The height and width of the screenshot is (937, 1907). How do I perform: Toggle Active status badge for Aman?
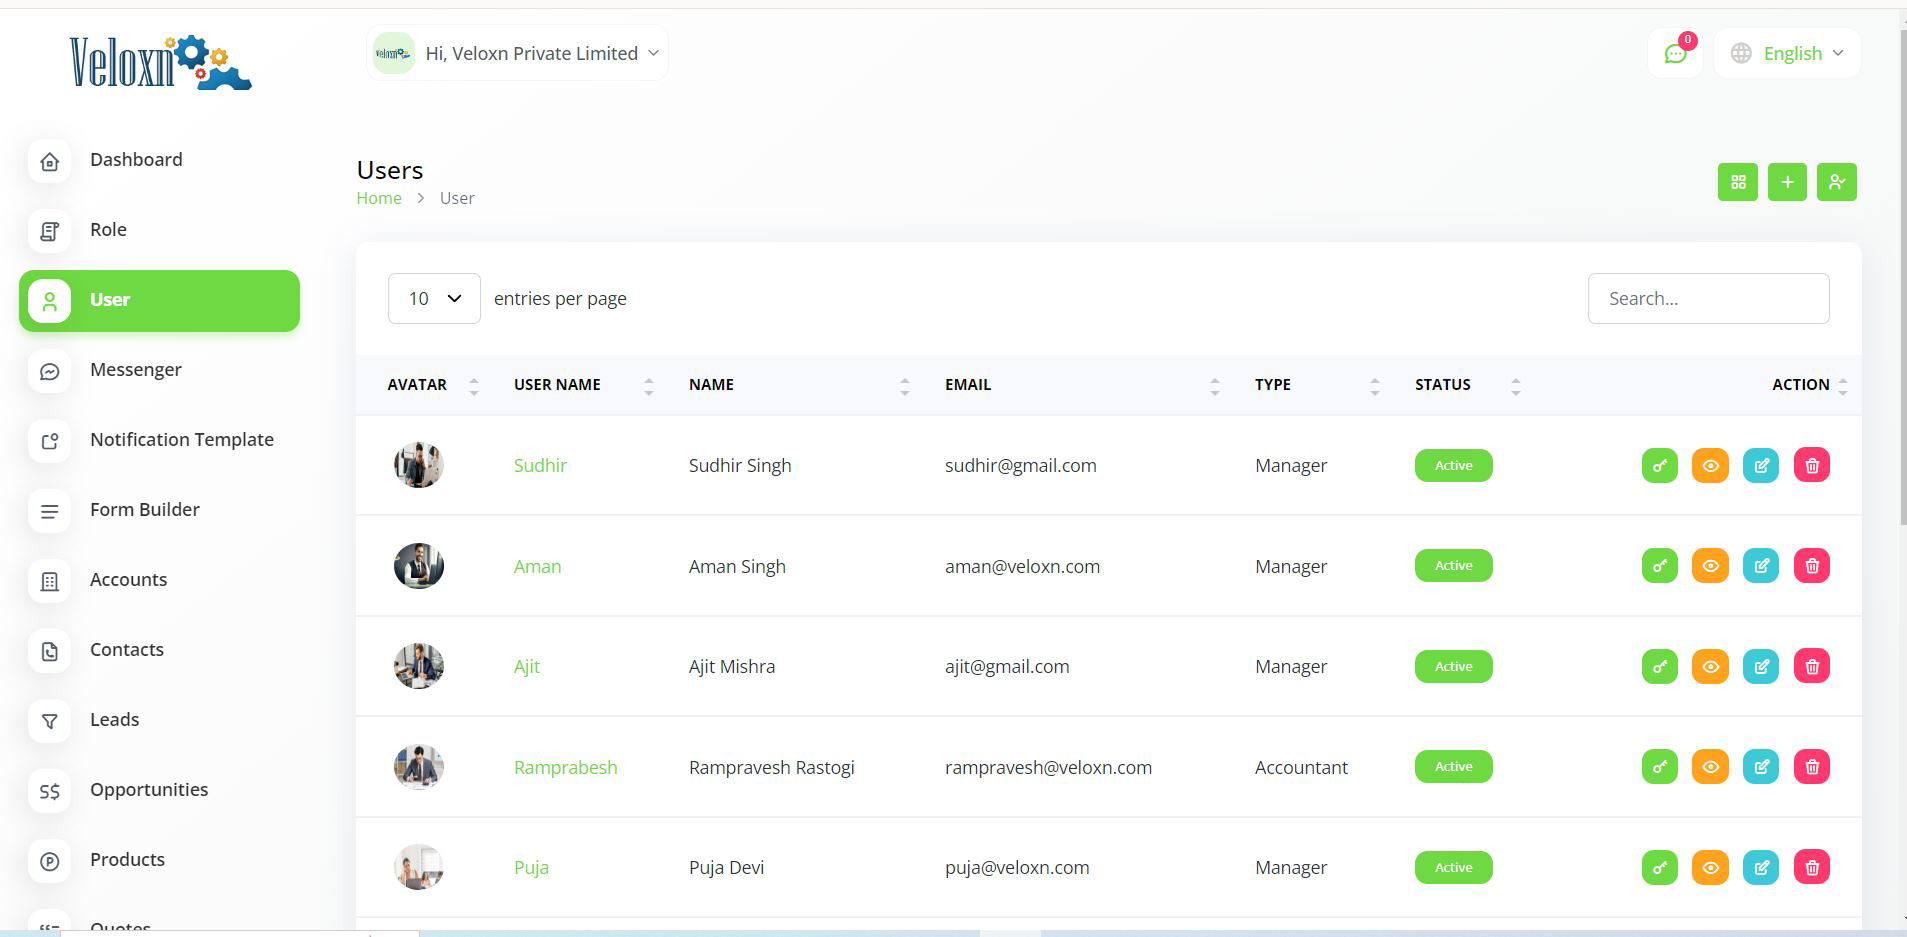pos(1453,566)
